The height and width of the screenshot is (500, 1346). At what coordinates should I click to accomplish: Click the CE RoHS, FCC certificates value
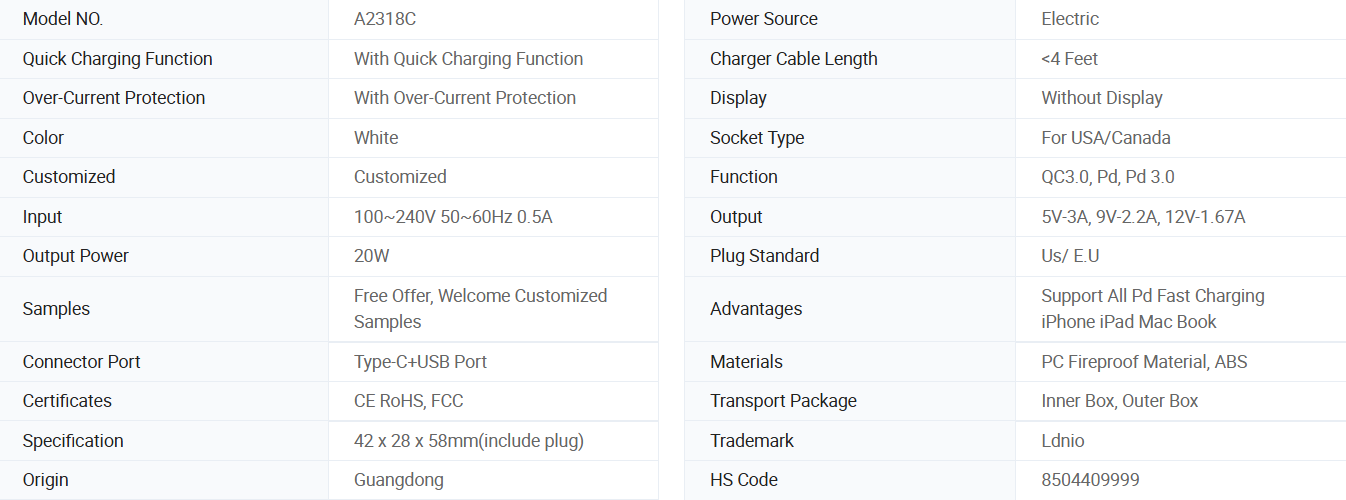click(409, 401)
